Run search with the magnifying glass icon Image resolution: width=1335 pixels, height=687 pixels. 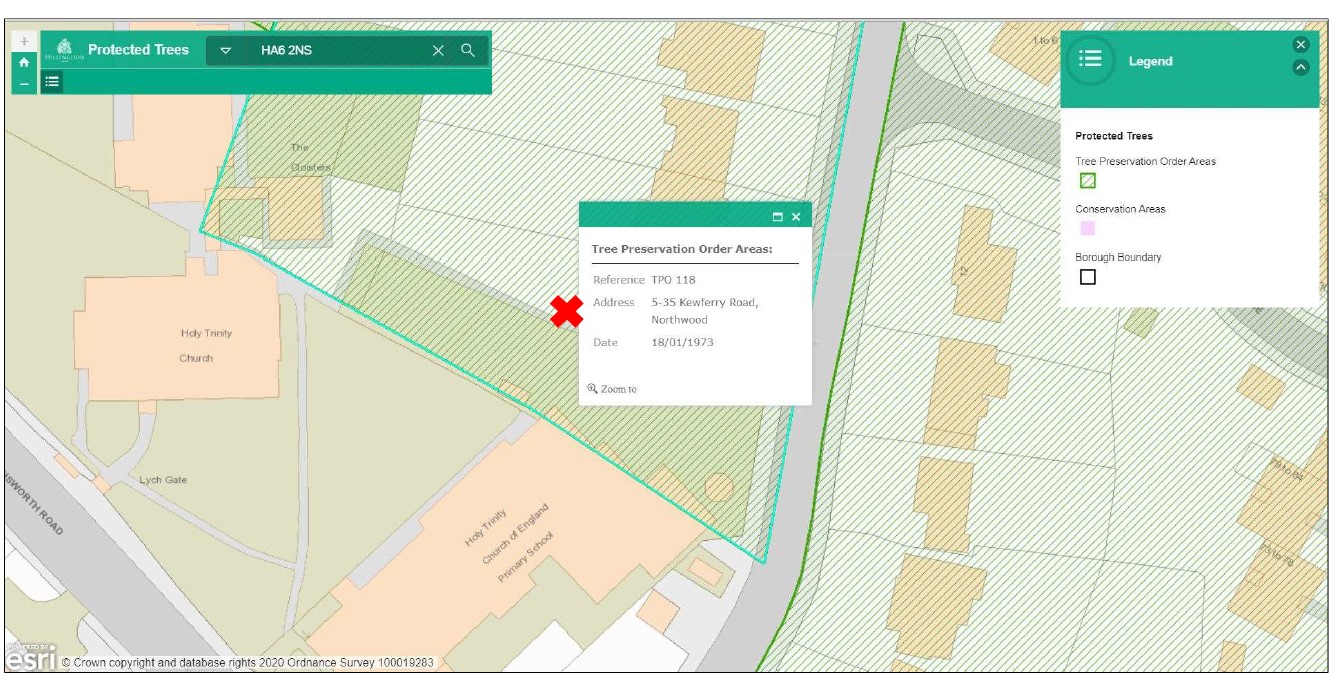pyautogui.click(x=468, y=50)
